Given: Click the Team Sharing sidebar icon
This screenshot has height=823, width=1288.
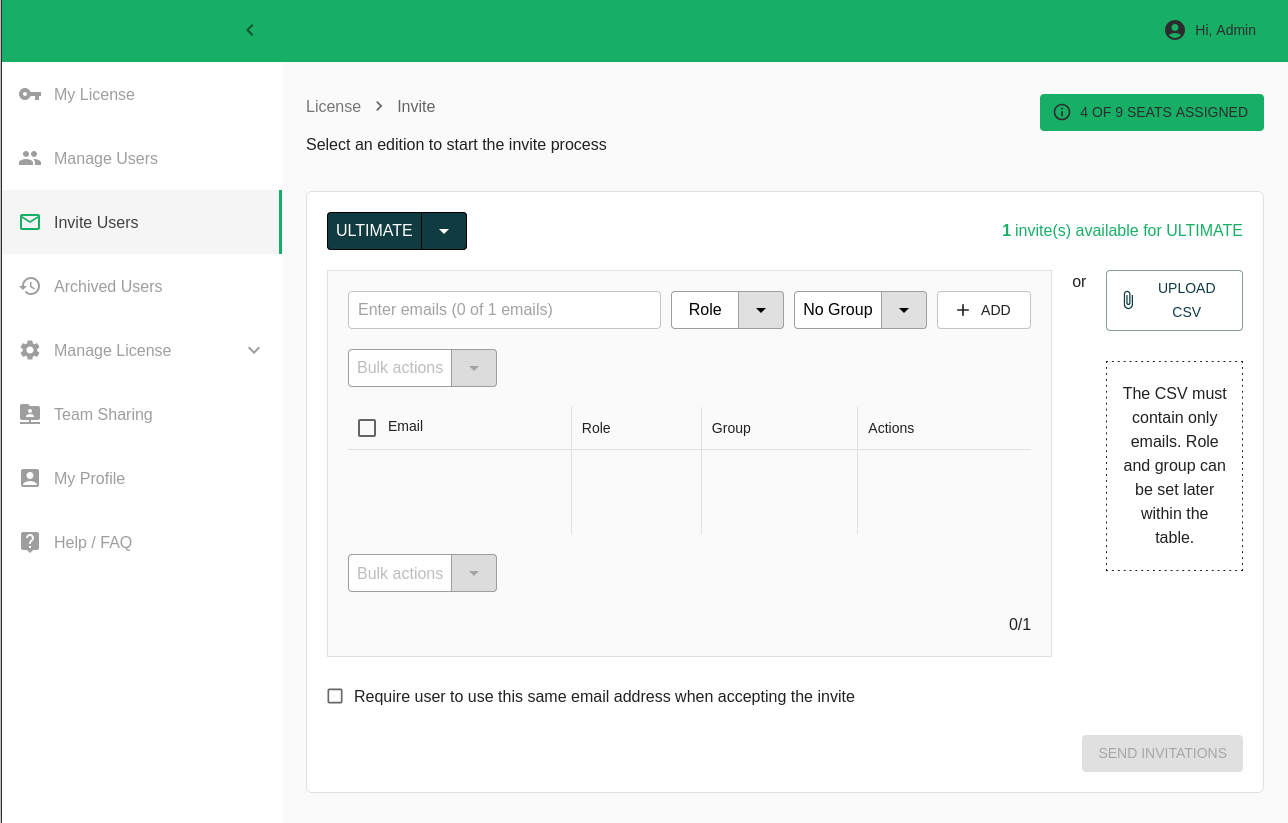Looking at the screenshot, I should (30, 414).
